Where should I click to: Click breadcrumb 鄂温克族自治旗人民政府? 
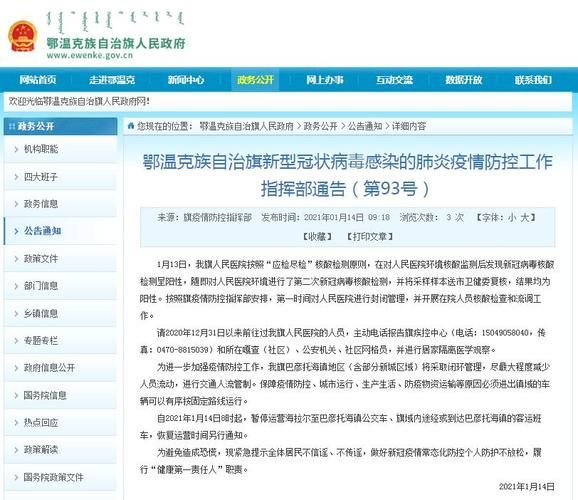coord(247,126)
